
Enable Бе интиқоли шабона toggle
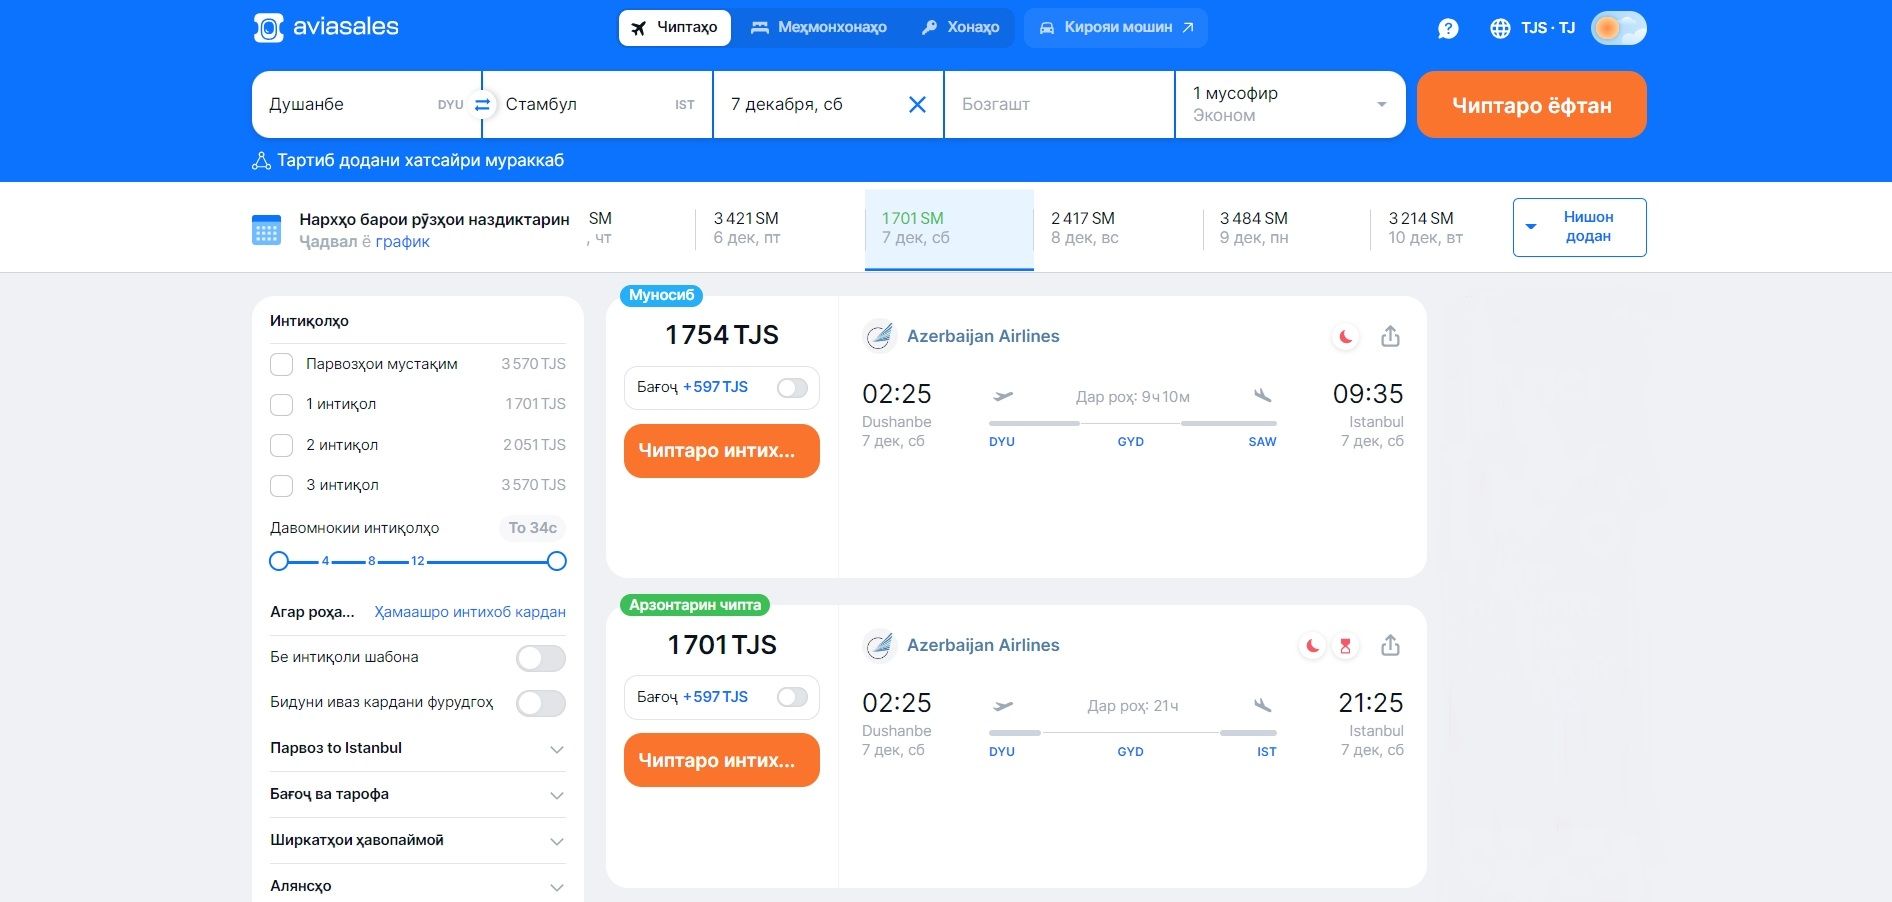541,658
